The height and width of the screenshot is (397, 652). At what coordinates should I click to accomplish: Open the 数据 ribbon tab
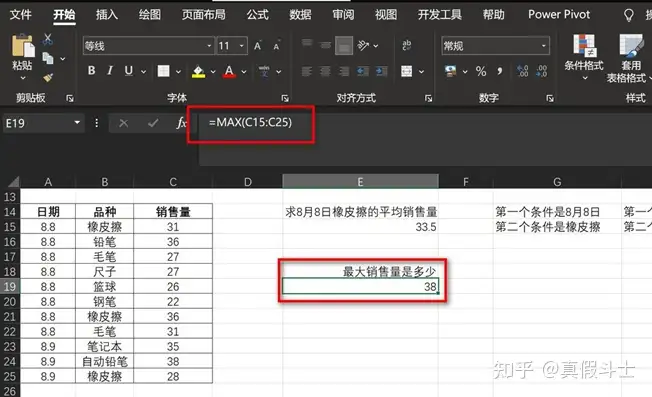pos(300,15)
